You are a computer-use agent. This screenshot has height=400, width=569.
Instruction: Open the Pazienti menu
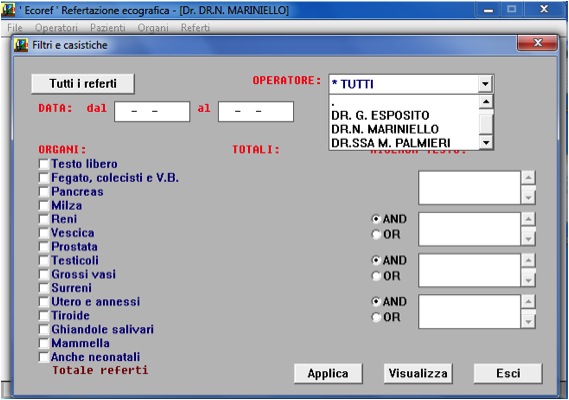pyautogui.click(x=108, y=28)
